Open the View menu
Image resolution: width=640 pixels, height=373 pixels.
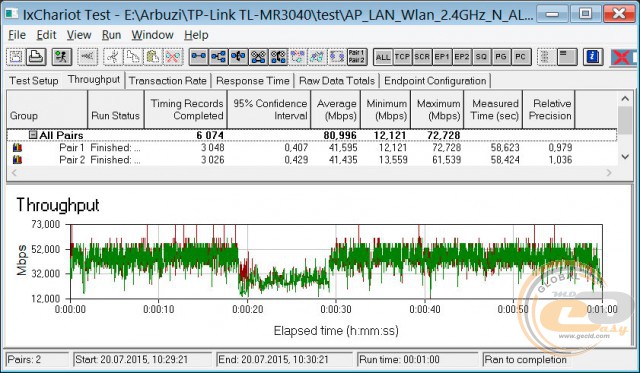79,35
